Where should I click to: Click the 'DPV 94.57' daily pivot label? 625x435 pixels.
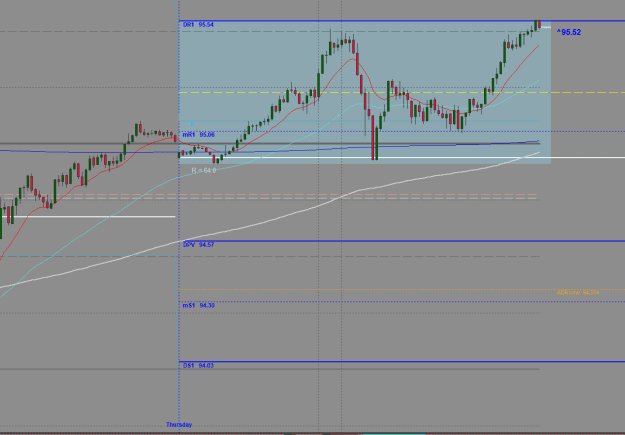(199, 245)
